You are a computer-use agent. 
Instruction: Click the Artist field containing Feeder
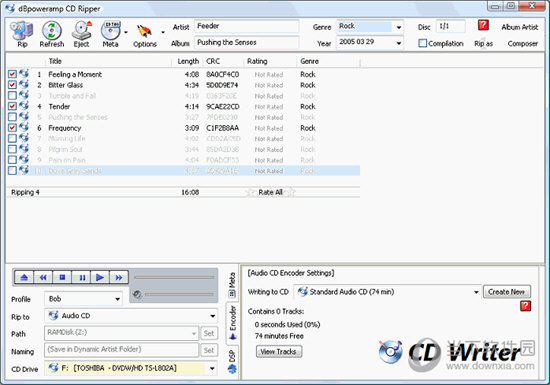(246, 26)
